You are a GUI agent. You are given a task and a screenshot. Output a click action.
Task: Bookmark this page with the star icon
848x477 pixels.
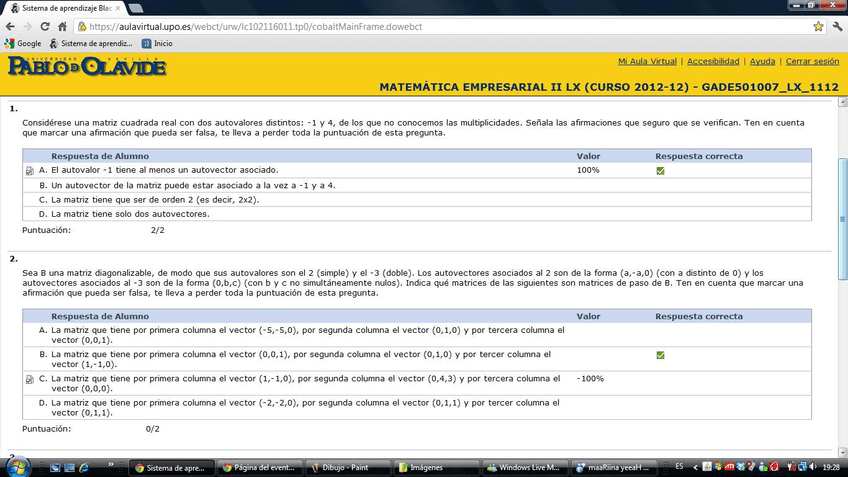click(x=818, y=27)
